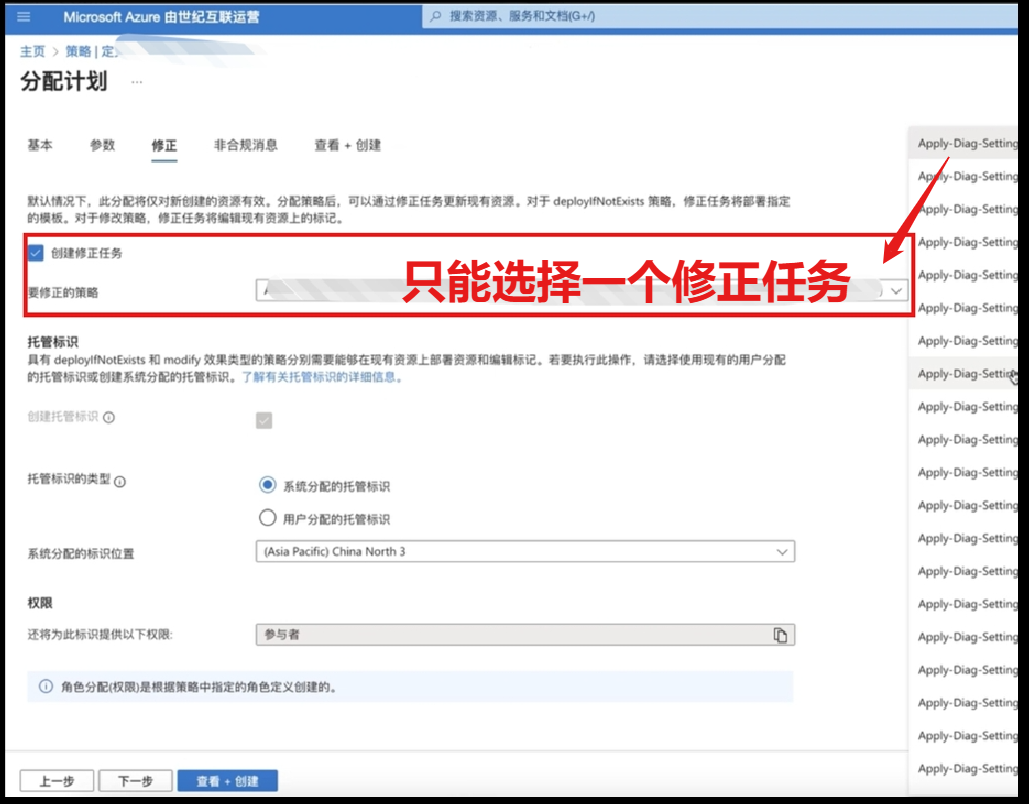Image resolution: width=1029 pixels, height=804 pixels.
Task: Expand the 要修正的策略 dropdown arrow
Action: (896, 291)
